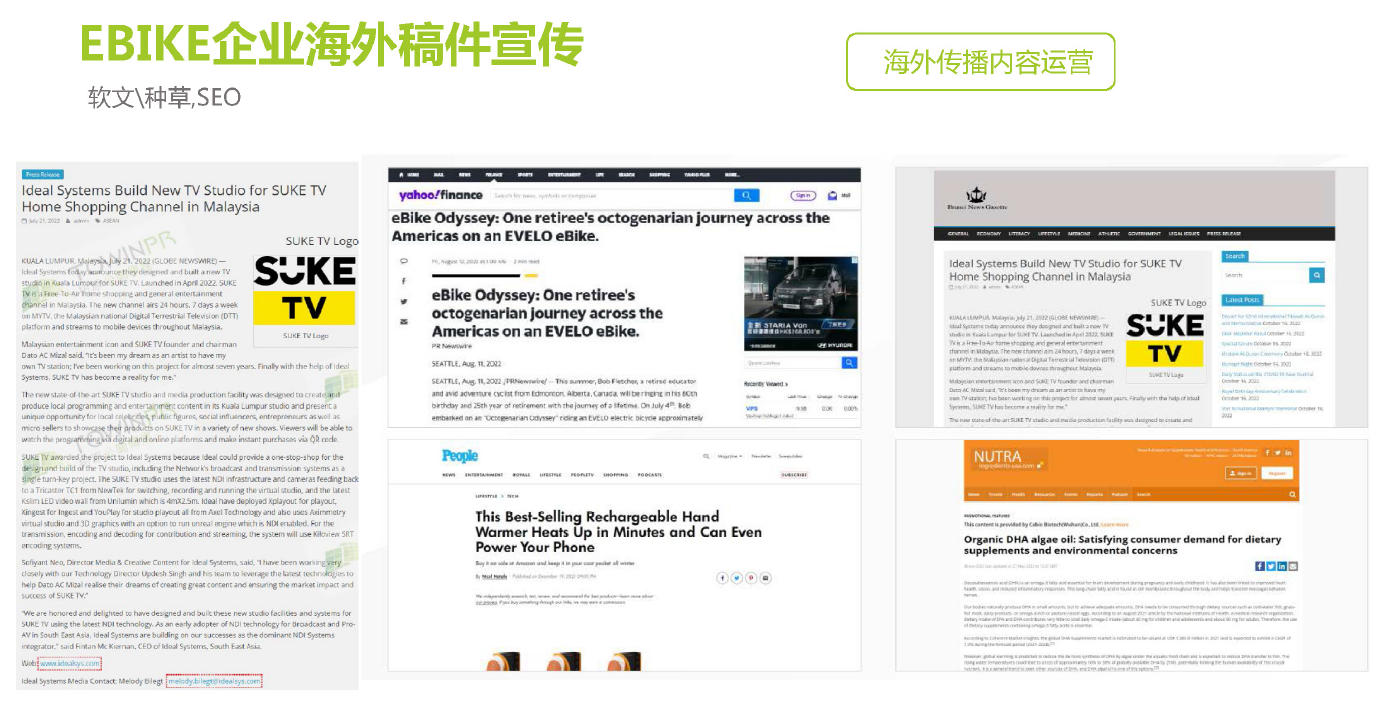Viewport: 1378px width, 702px height.
Task: Click the NUTRA ingredients logo
Action: click(1010, 459)
